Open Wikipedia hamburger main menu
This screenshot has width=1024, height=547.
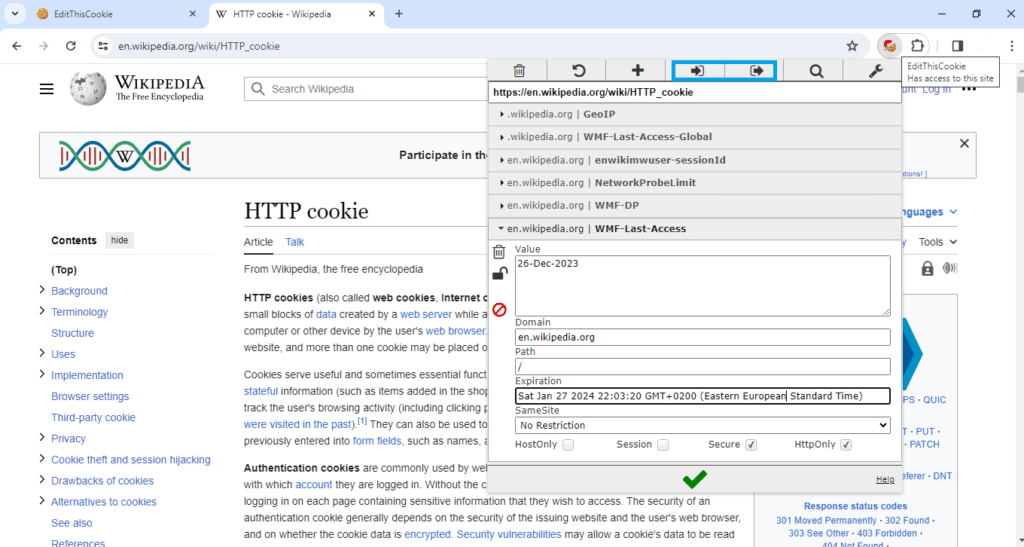[46, 89]
